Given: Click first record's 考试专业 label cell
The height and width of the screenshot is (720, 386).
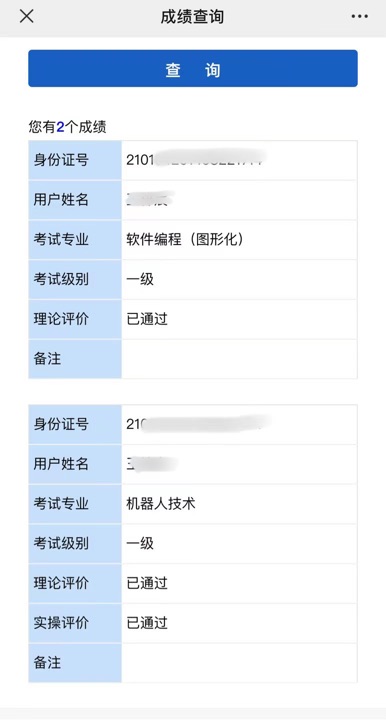Looking at the screenshot, I should [75, 240].
